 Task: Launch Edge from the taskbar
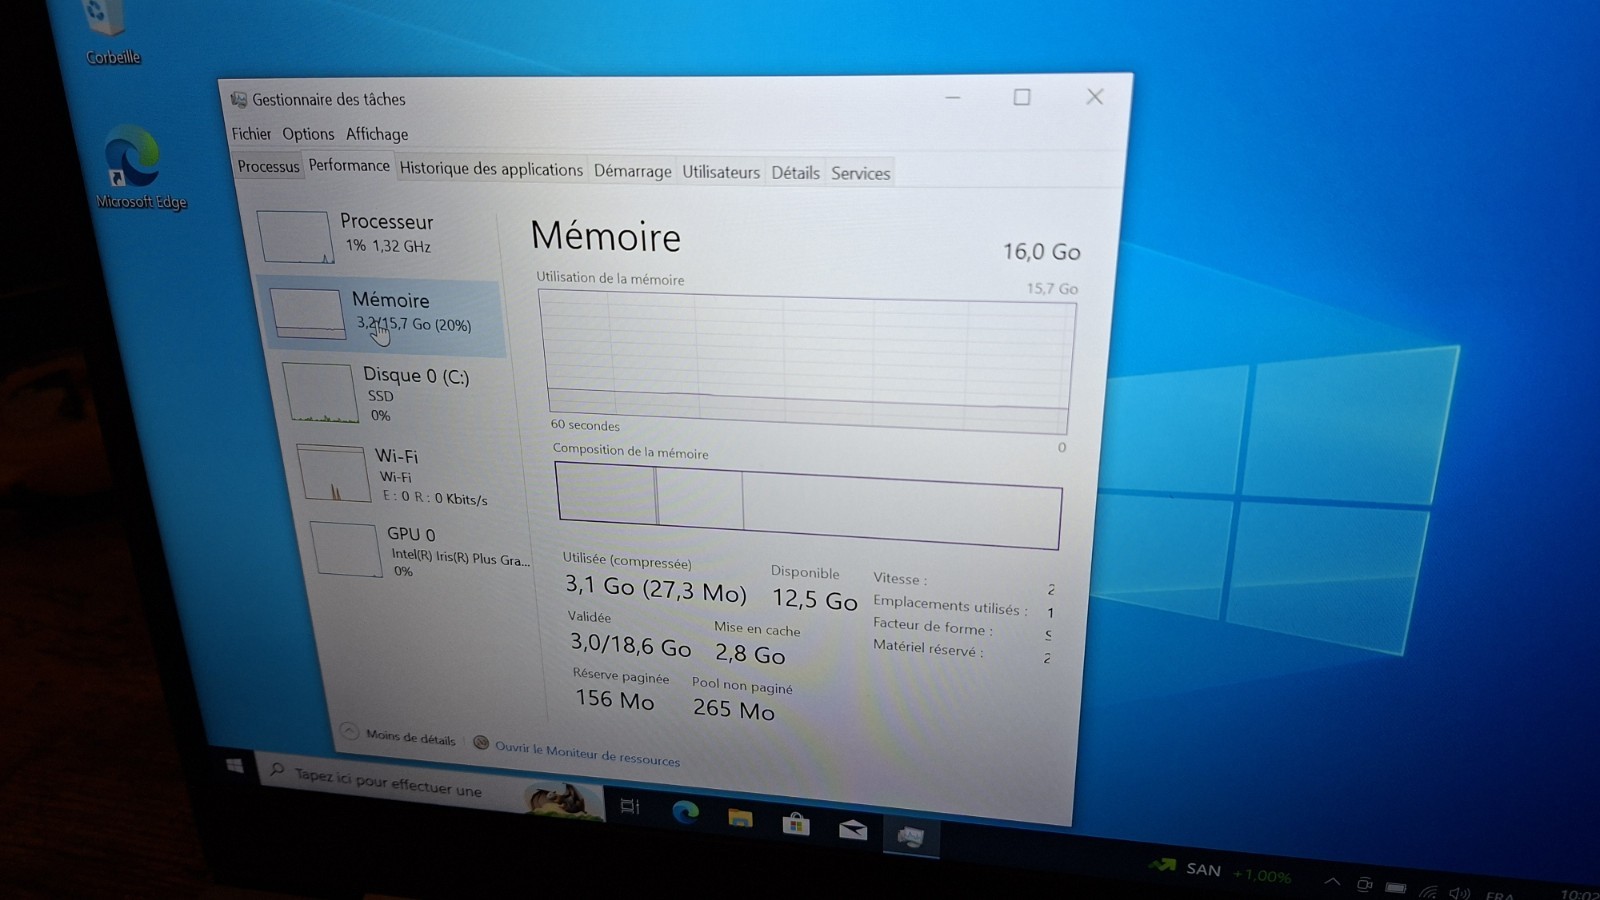685,812
